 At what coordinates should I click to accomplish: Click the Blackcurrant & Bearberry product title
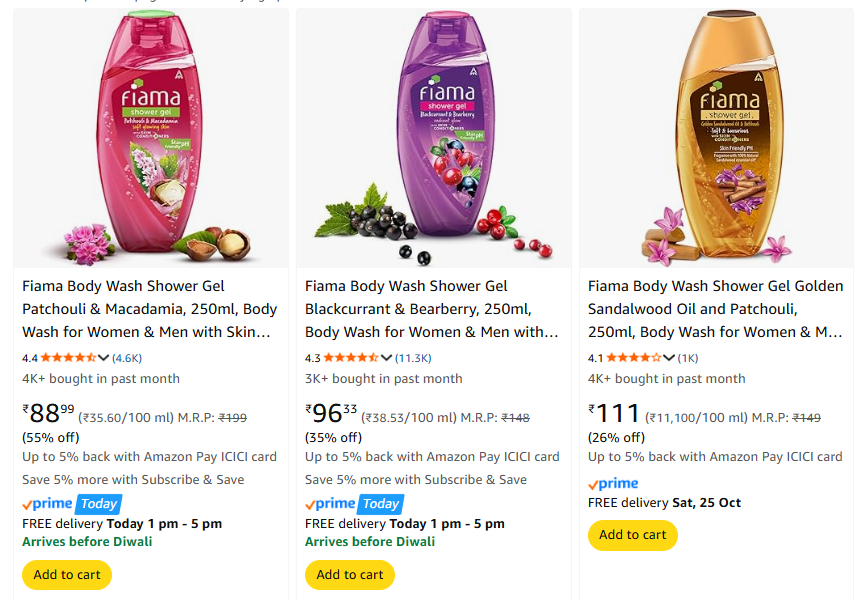point(432,309)
